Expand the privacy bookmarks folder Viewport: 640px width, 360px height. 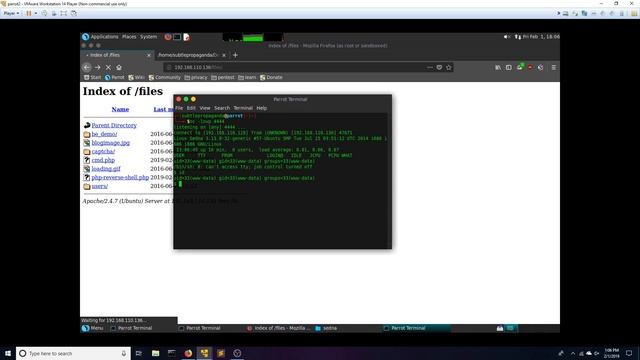click(196, 77)
